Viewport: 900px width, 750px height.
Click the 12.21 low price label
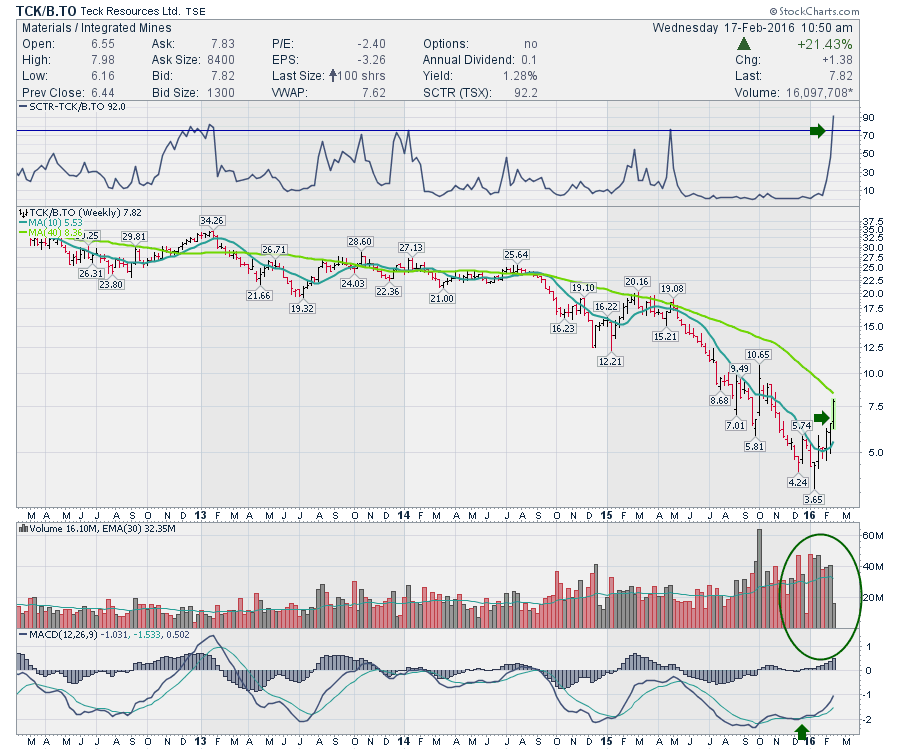click(x=610, y=362)
